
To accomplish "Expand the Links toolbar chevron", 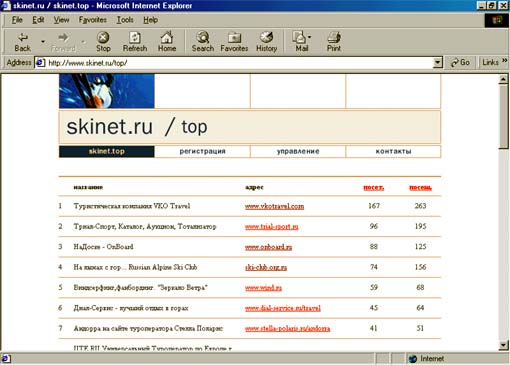I will coord(504,61).
